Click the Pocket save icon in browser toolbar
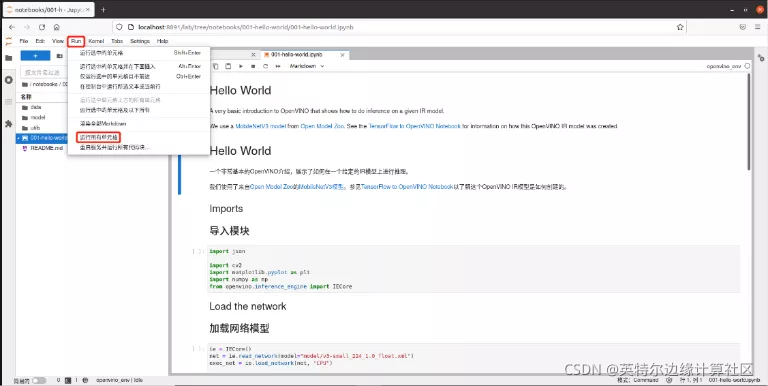Image resolution: width=768 pixels, height=386 pixels. 743,27
